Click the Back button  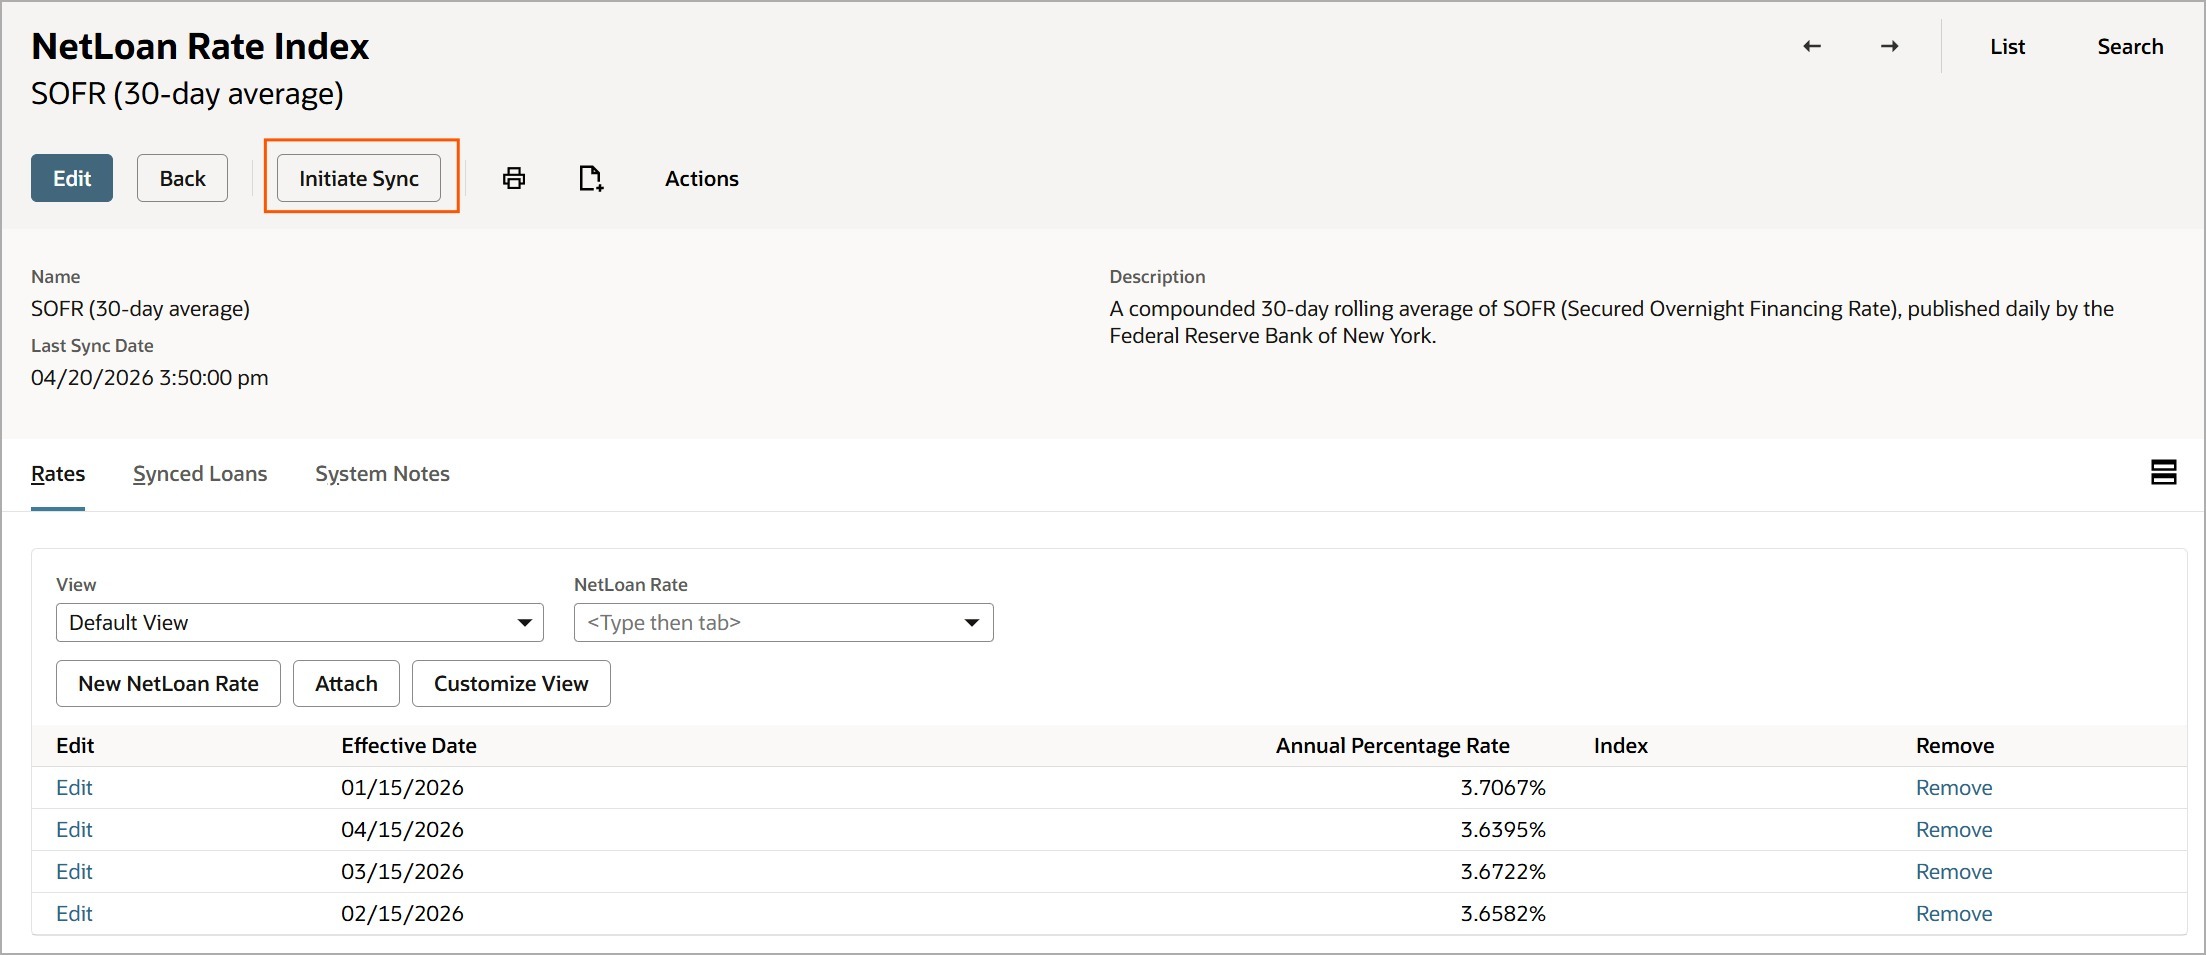point(182,178)
